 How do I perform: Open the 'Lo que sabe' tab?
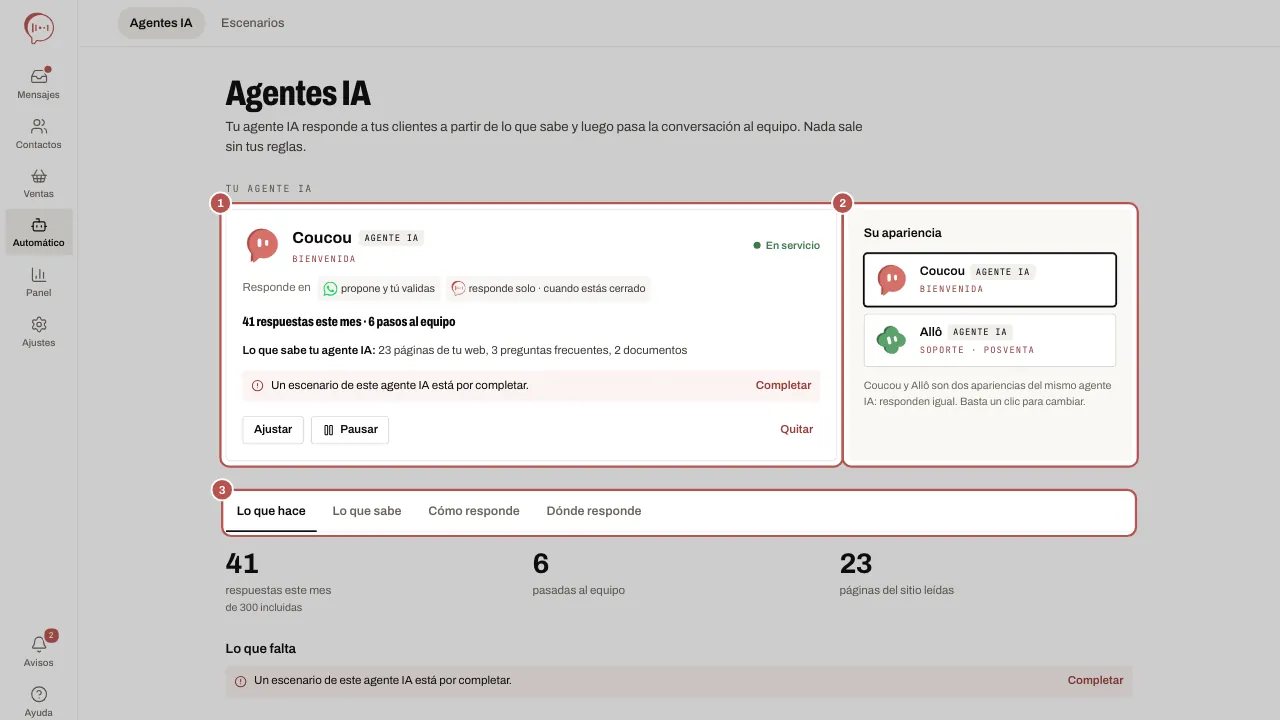pyautogui.click(x=367, y=511)
